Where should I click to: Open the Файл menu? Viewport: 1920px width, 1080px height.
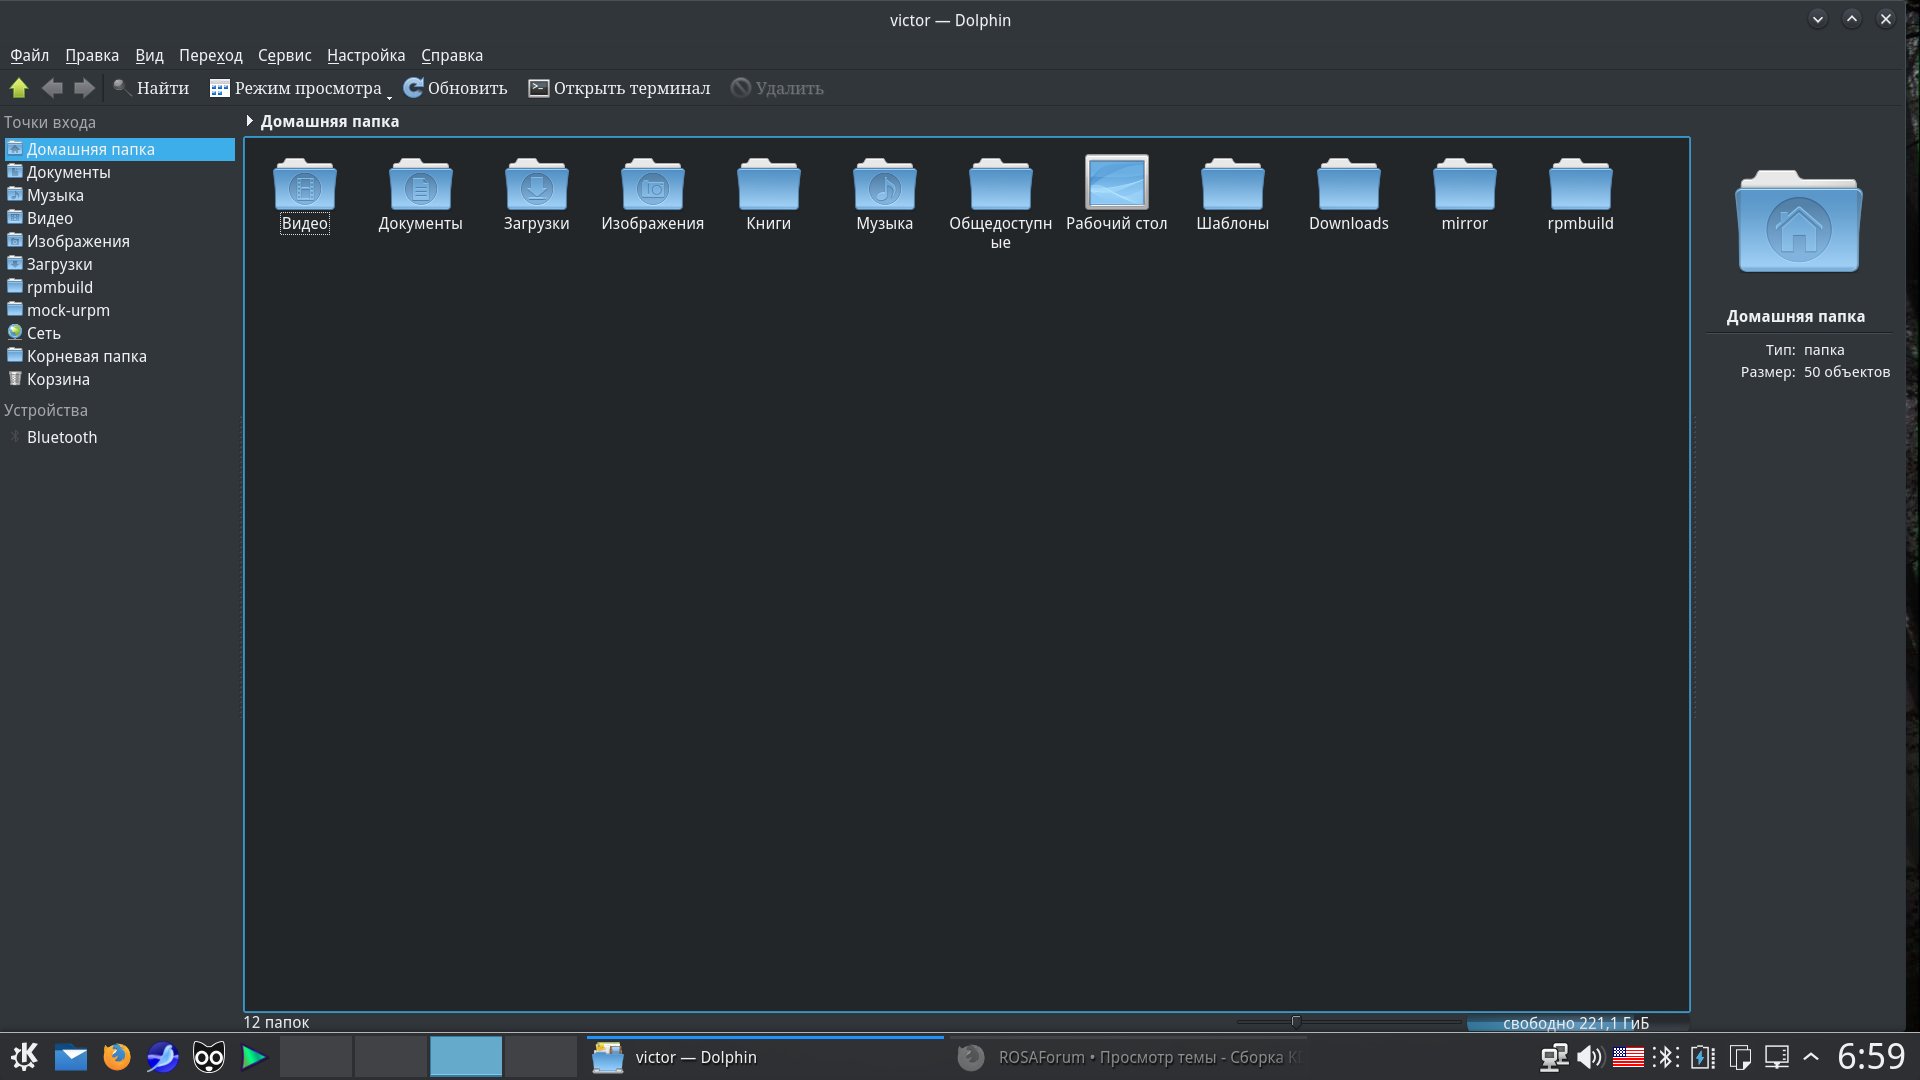(x=29, y=55)
